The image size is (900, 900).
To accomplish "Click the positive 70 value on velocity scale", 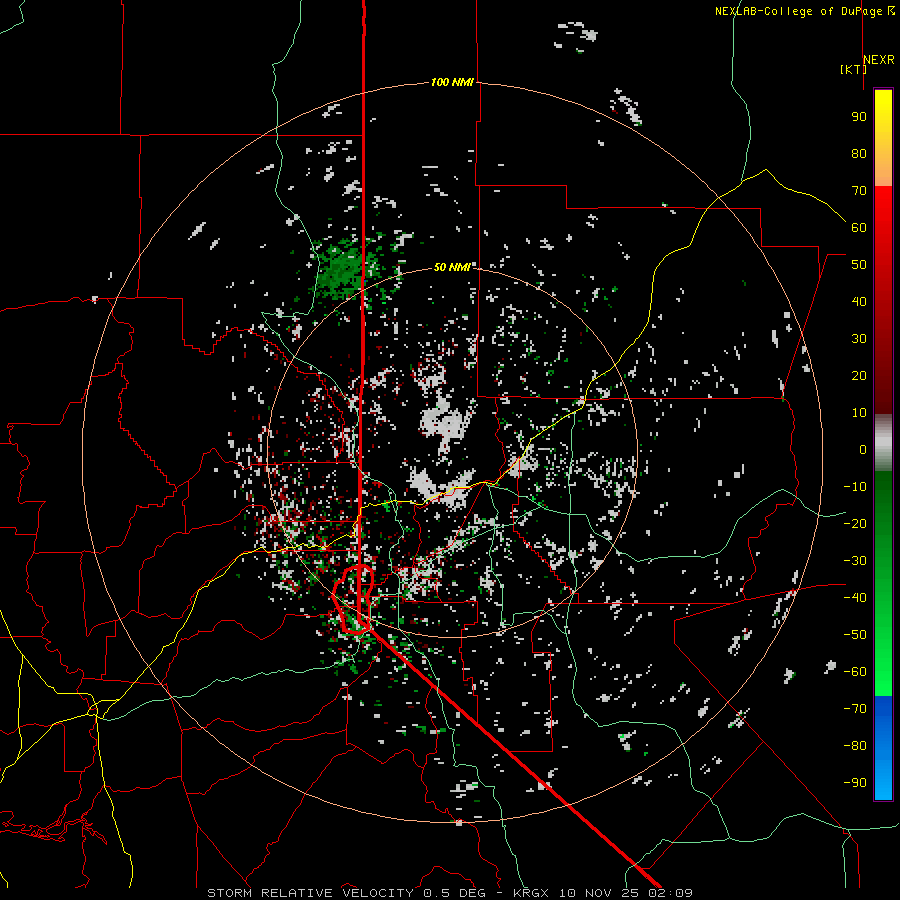I will tap(859, 191).
